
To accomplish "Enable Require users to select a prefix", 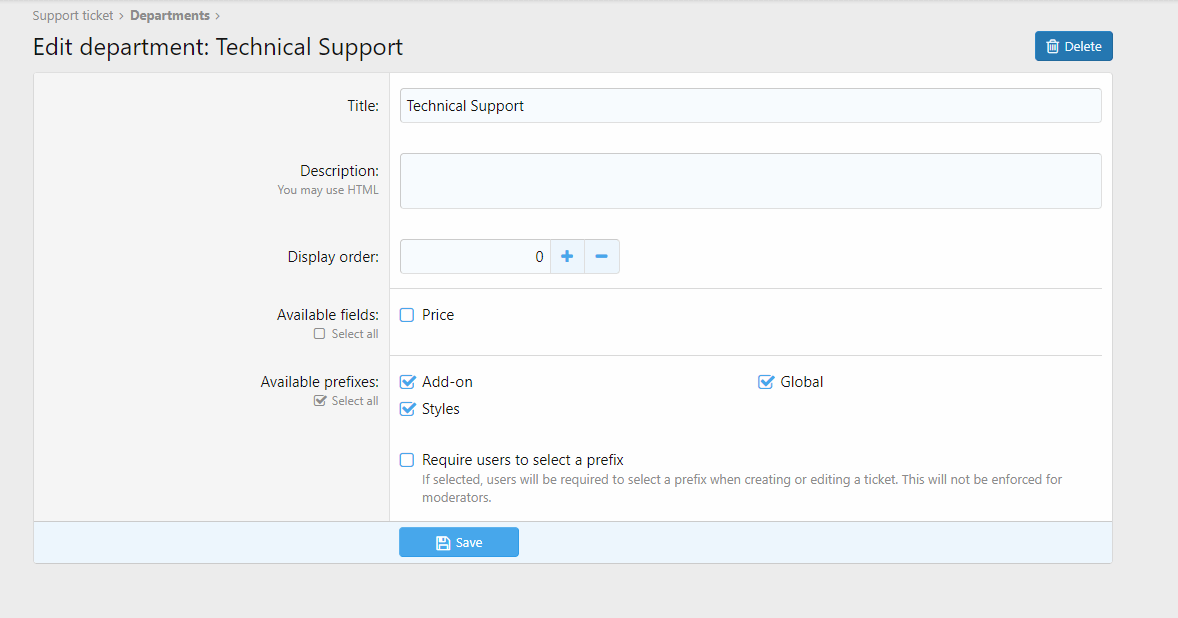I will (x=407, y=460).
